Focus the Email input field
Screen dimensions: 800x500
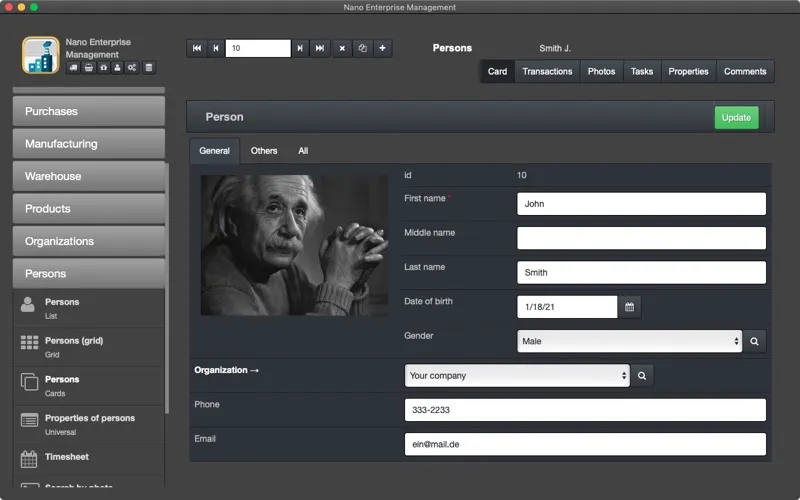coord(585,444)
